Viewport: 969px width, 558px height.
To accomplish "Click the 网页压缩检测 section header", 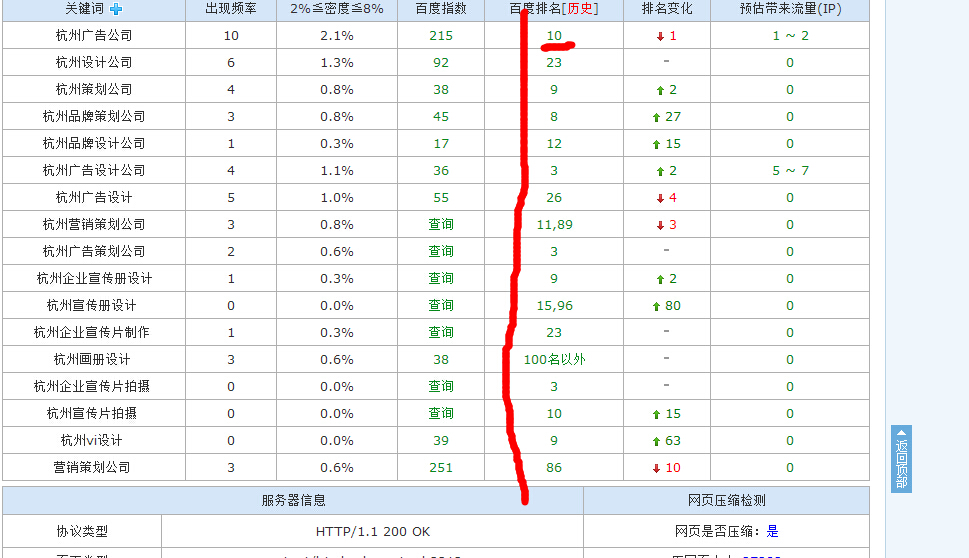I will (726, 500).
